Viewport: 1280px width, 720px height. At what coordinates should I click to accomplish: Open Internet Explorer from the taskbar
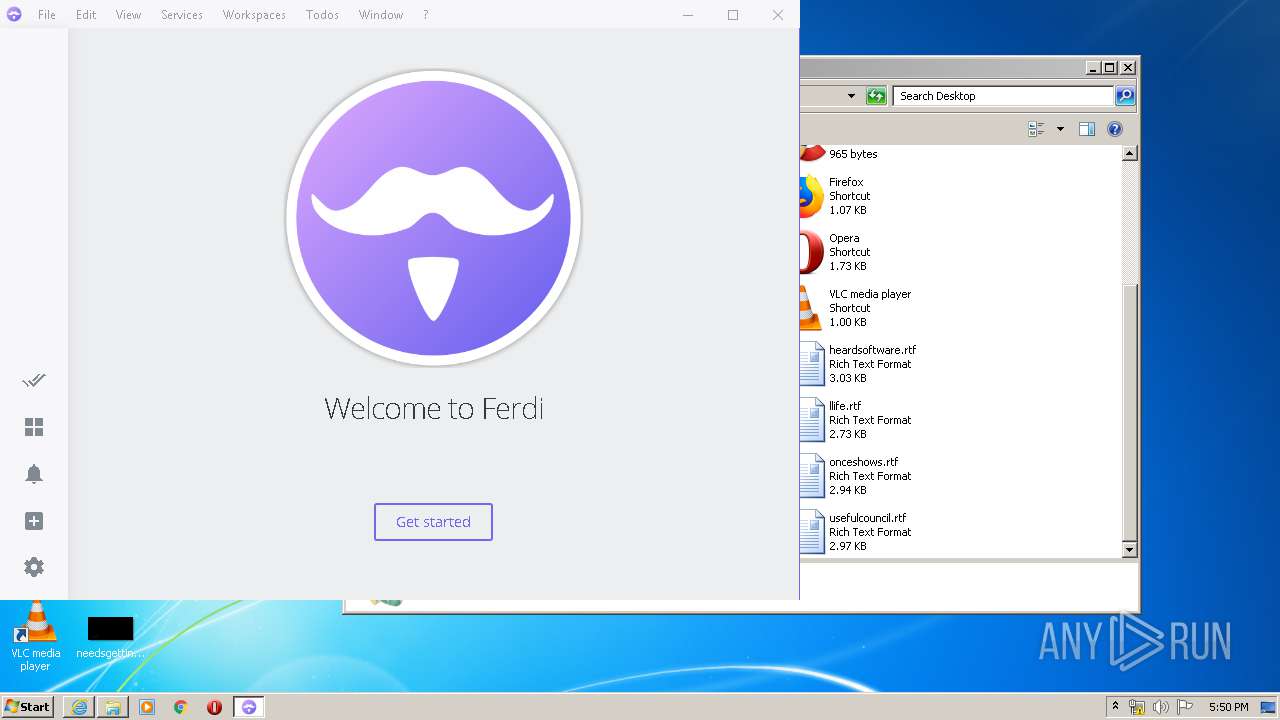79,707
